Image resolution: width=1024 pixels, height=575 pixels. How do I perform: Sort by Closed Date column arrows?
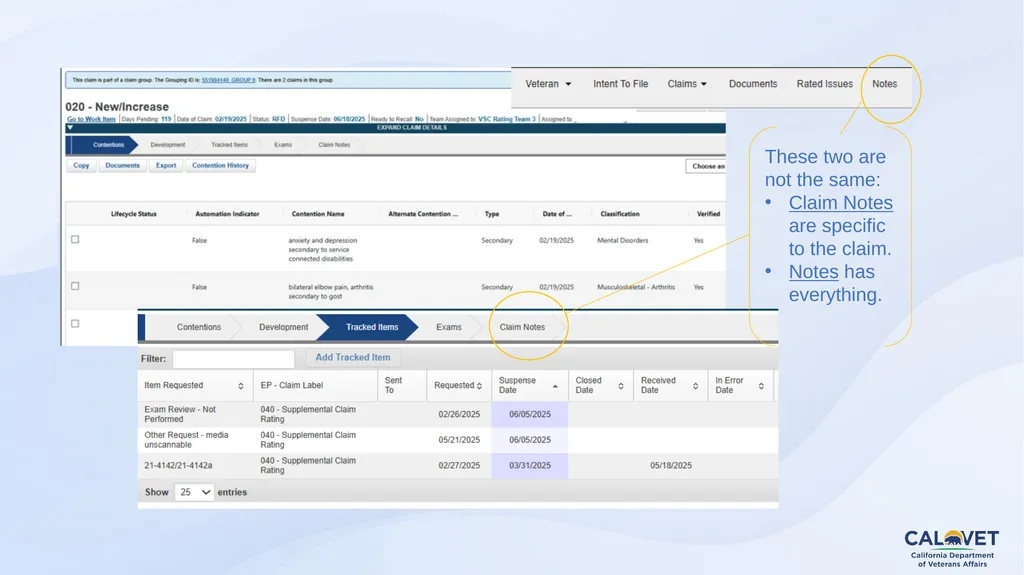coord(620,386)
